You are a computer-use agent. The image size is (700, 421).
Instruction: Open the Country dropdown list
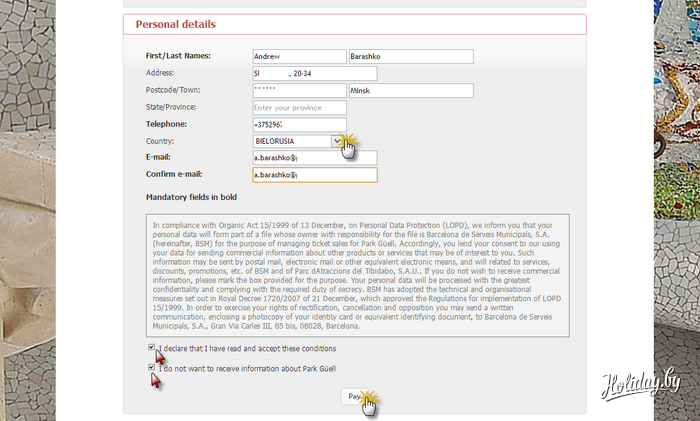(x=337, y=141)
